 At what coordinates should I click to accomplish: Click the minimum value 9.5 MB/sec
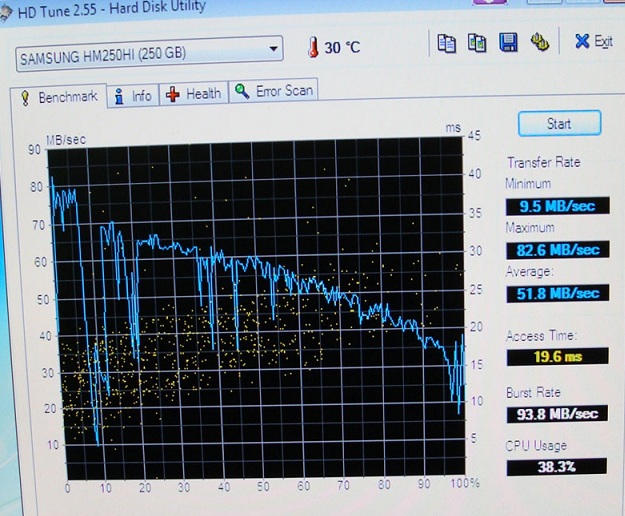[x=557, y=206]
